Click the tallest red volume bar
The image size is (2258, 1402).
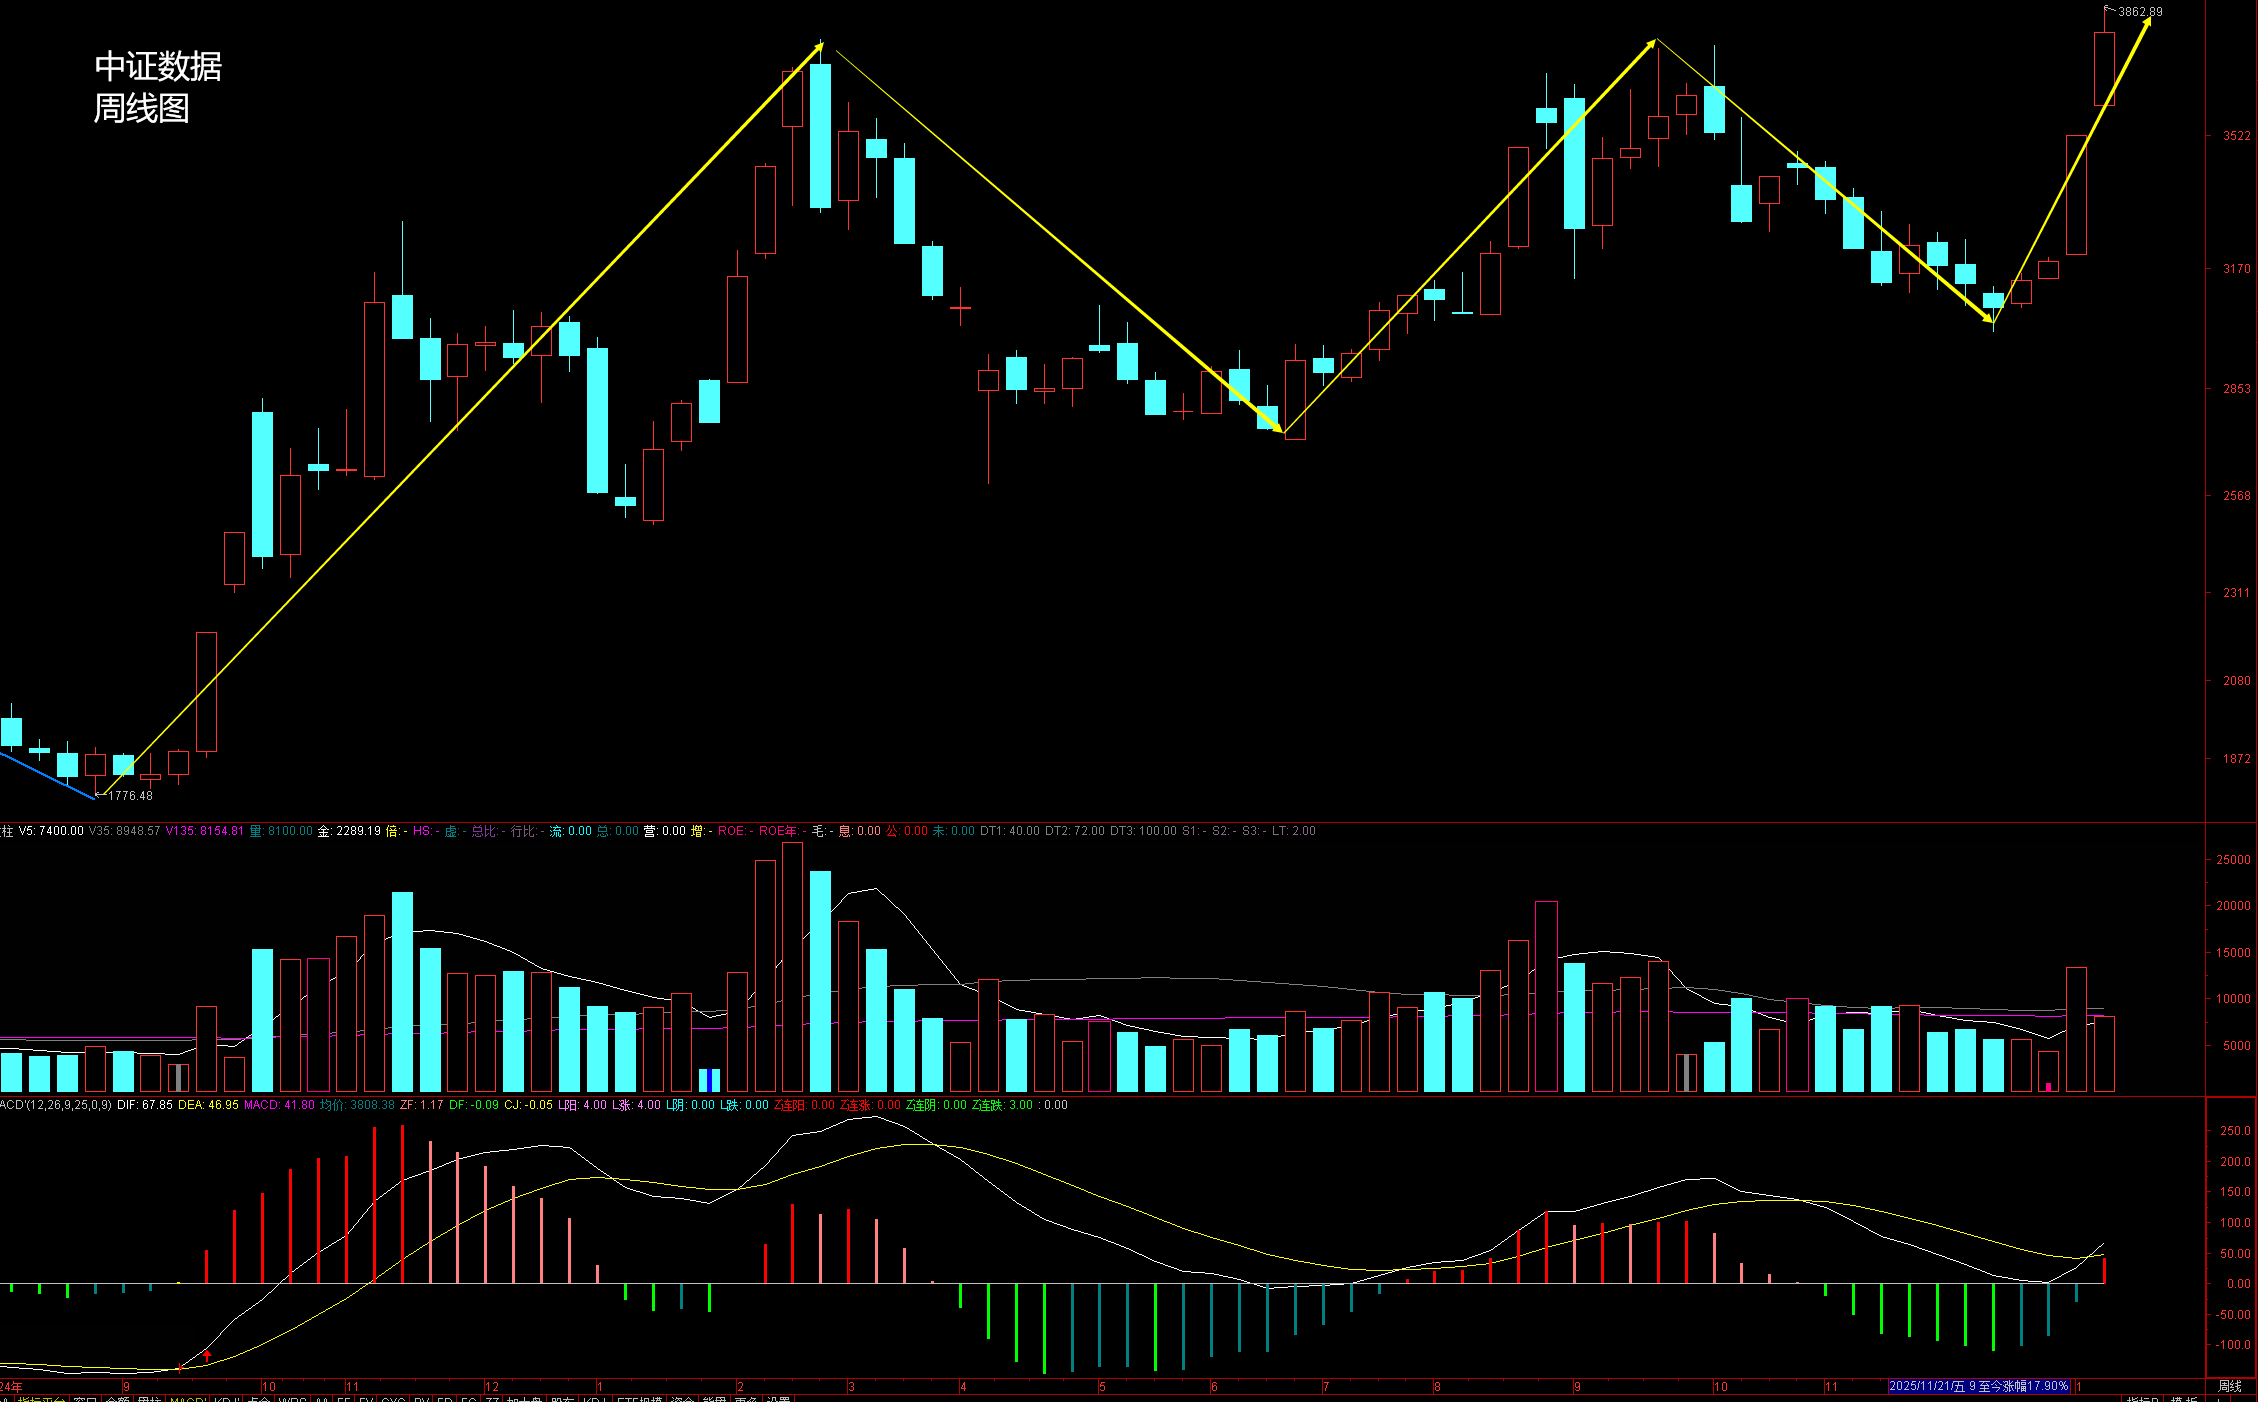click(x=792, y=965)
